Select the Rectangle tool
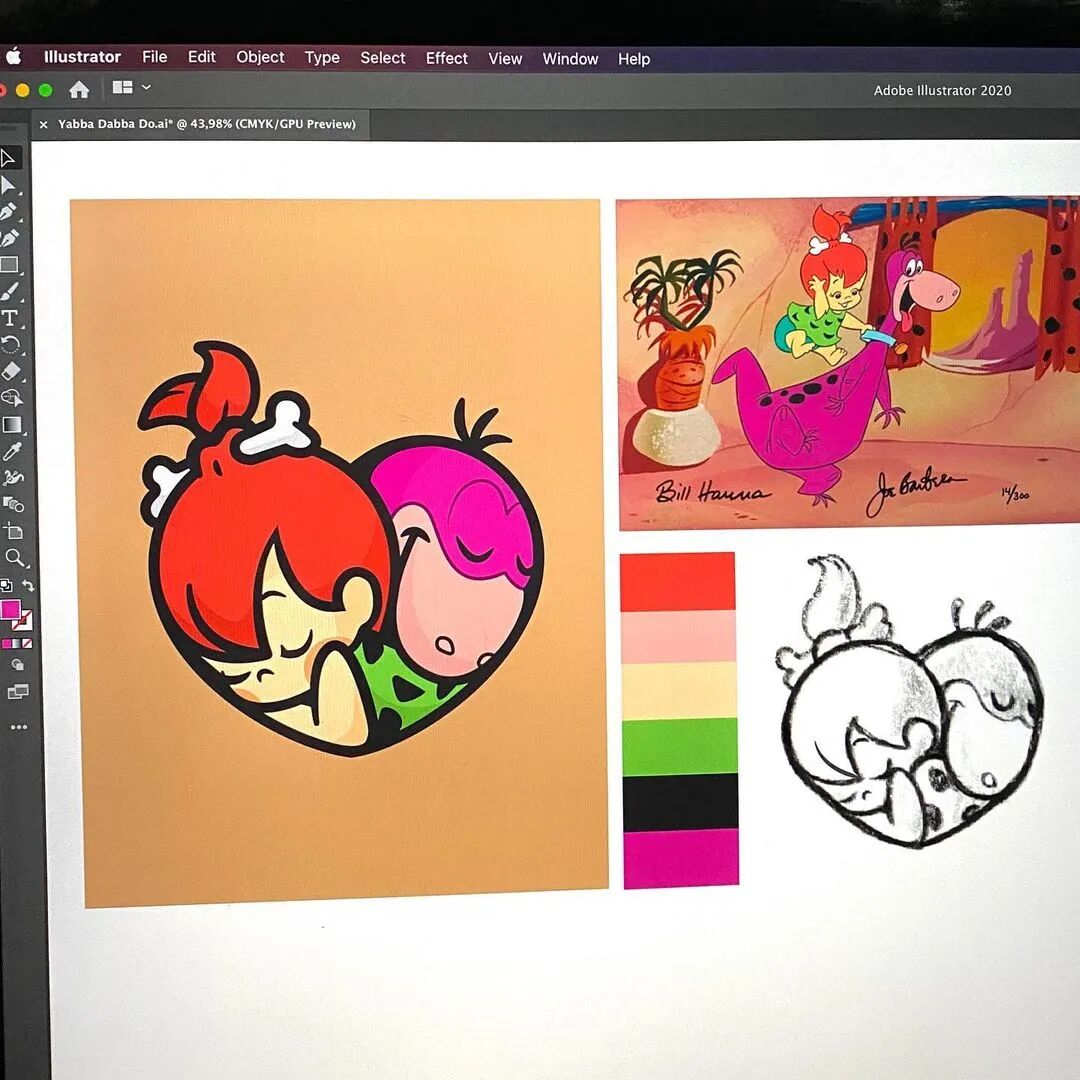Viewport: 1080px width, 1080px height. 9,264
